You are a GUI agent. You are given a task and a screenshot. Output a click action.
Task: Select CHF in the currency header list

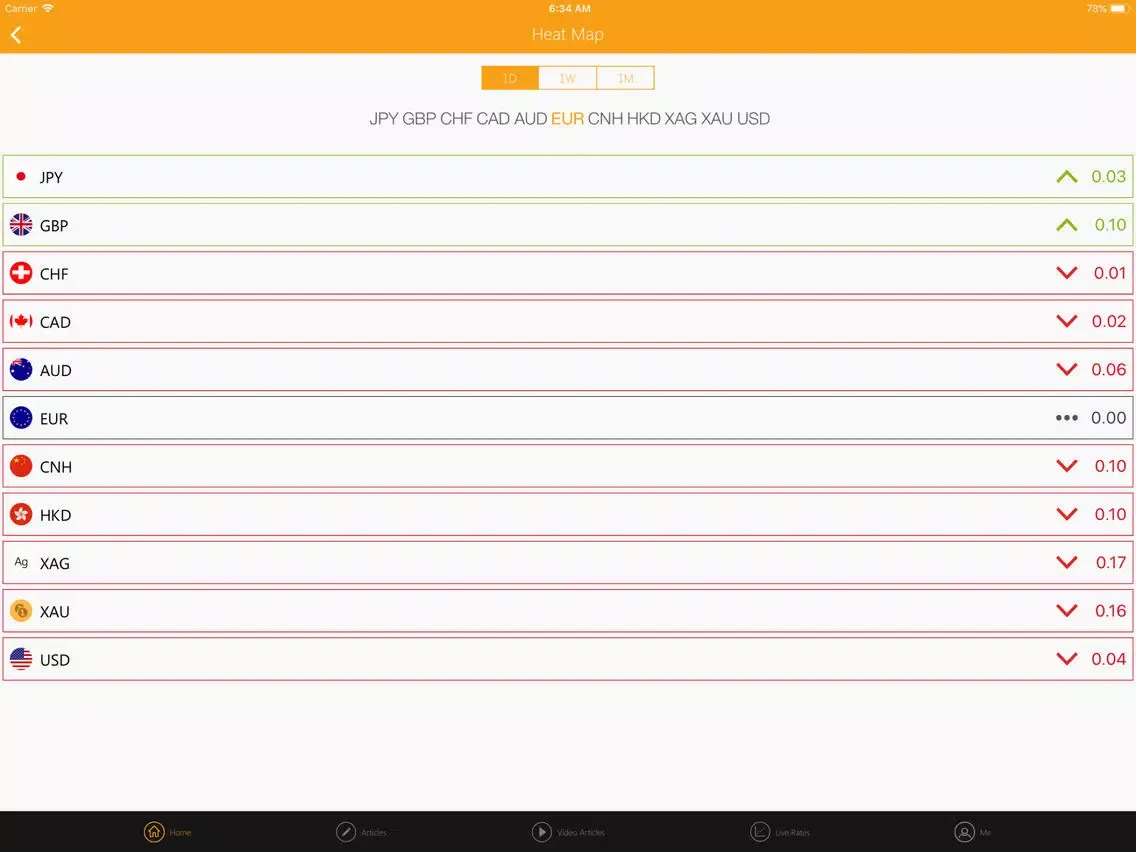coord(456,119)
